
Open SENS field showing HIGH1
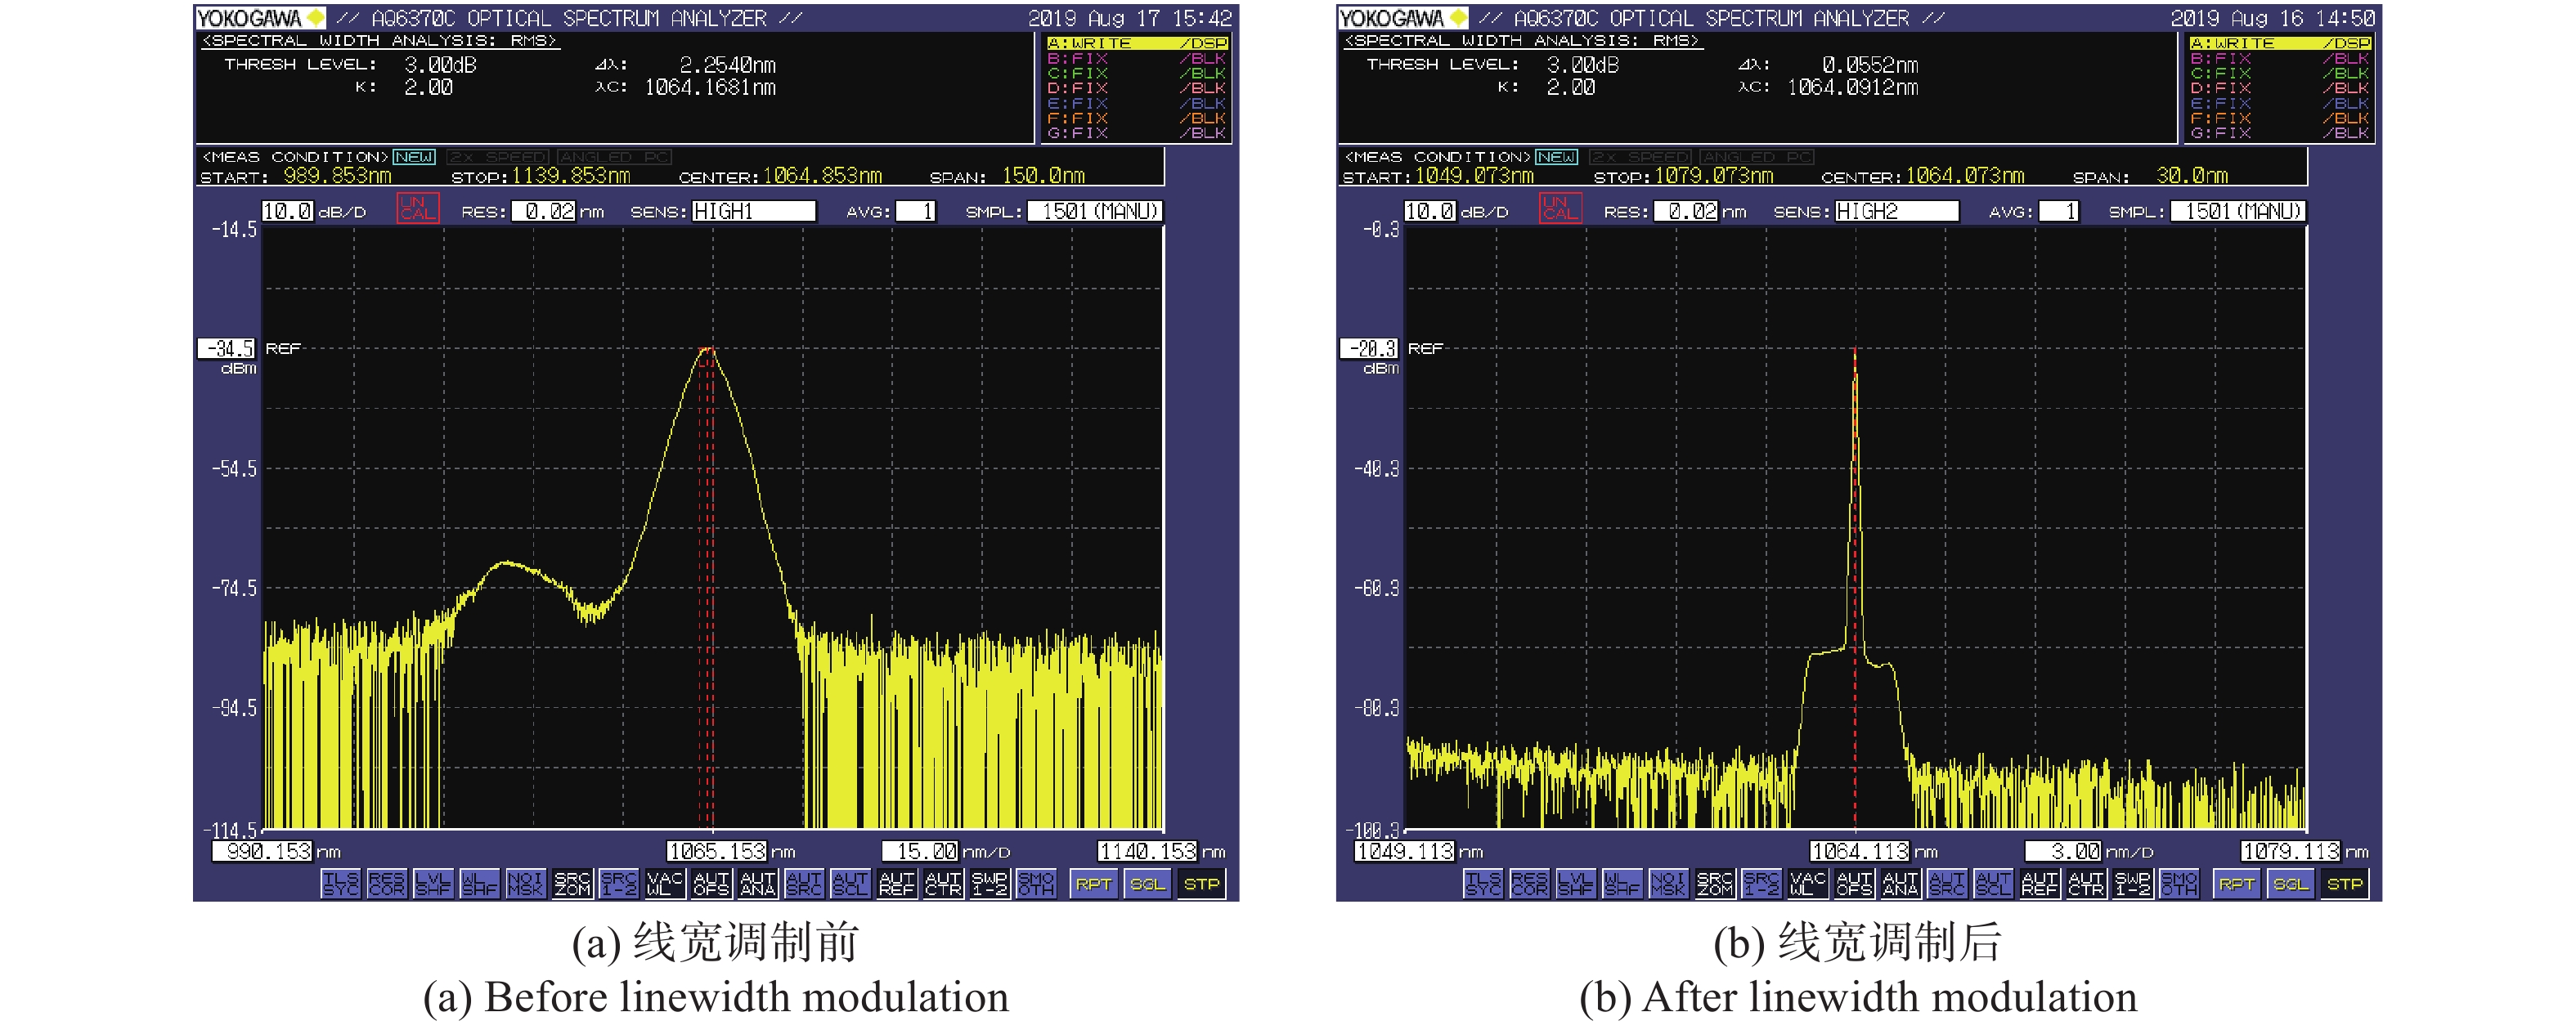(753, 211)
